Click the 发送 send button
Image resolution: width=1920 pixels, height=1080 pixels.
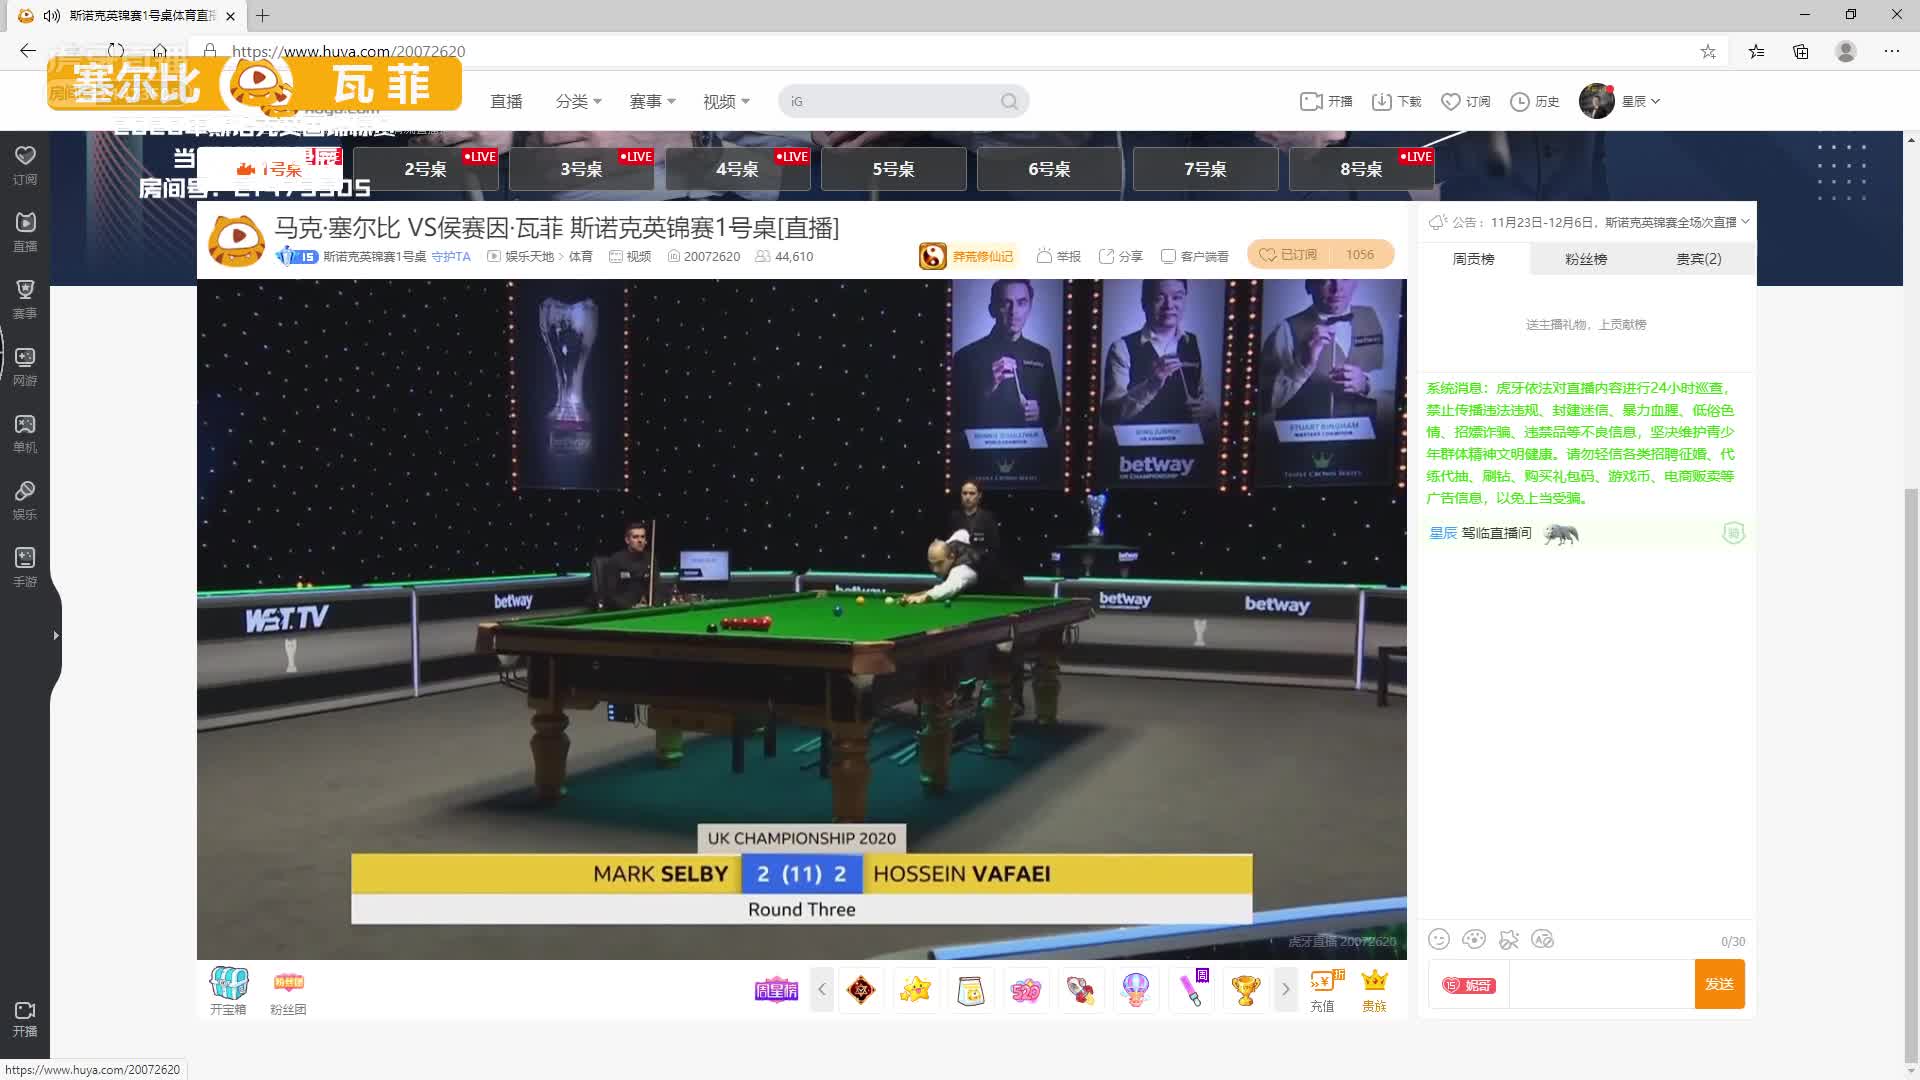(x=1720, y=984)
